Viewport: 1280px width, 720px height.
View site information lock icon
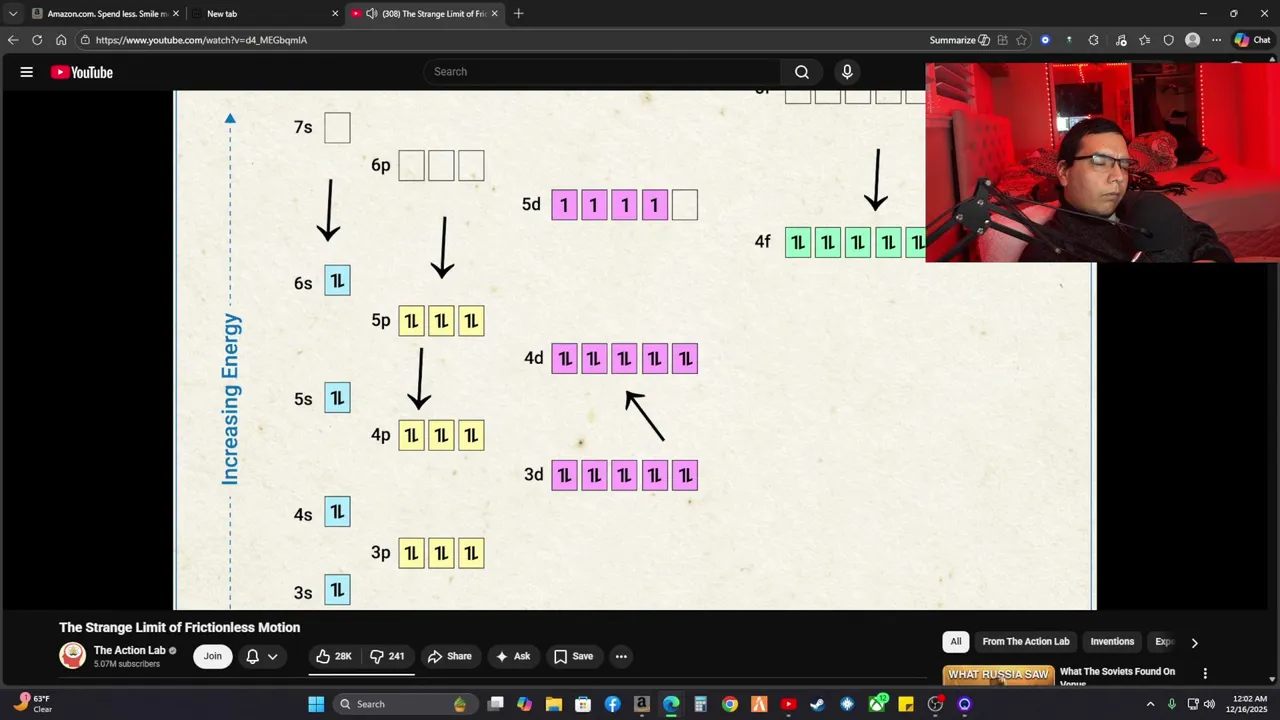(x=86, y=40)
